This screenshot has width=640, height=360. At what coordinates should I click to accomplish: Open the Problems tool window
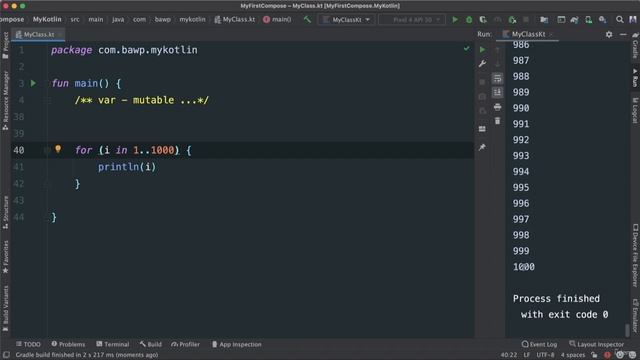click(x=68, y=344)
